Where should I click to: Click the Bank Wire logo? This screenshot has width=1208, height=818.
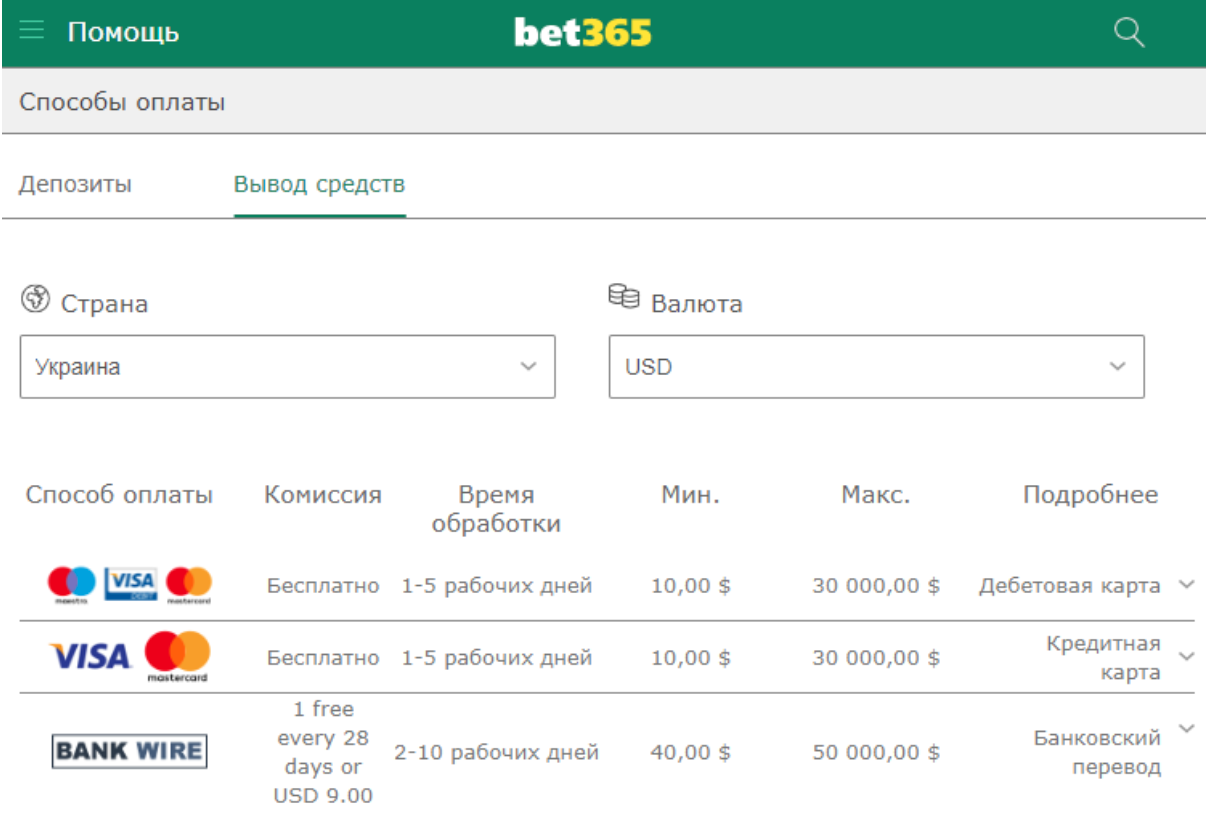pos(129,751)
